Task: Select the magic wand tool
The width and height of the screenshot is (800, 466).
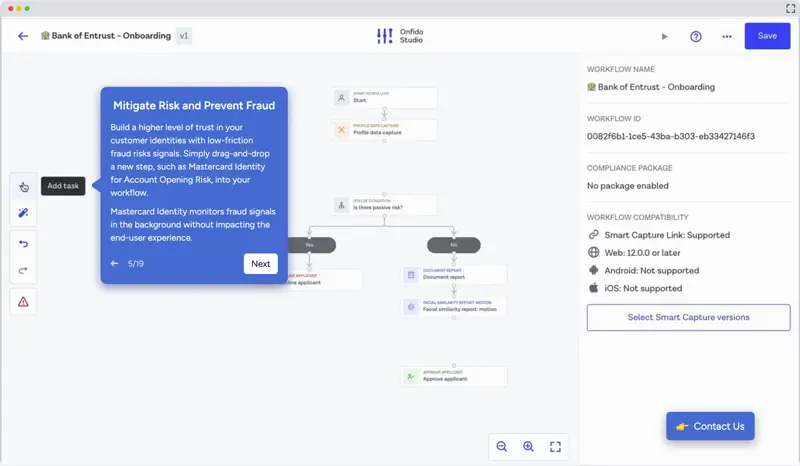Action: (23, 213)
